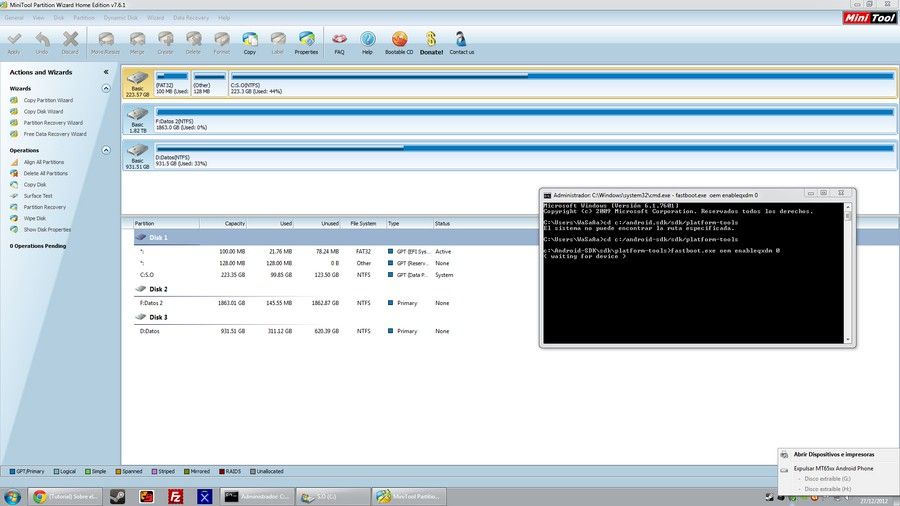Viewport: 900px width, 506px height.
Task: Collapse the Actions and Wizards panel
Action: coord(106,72)
